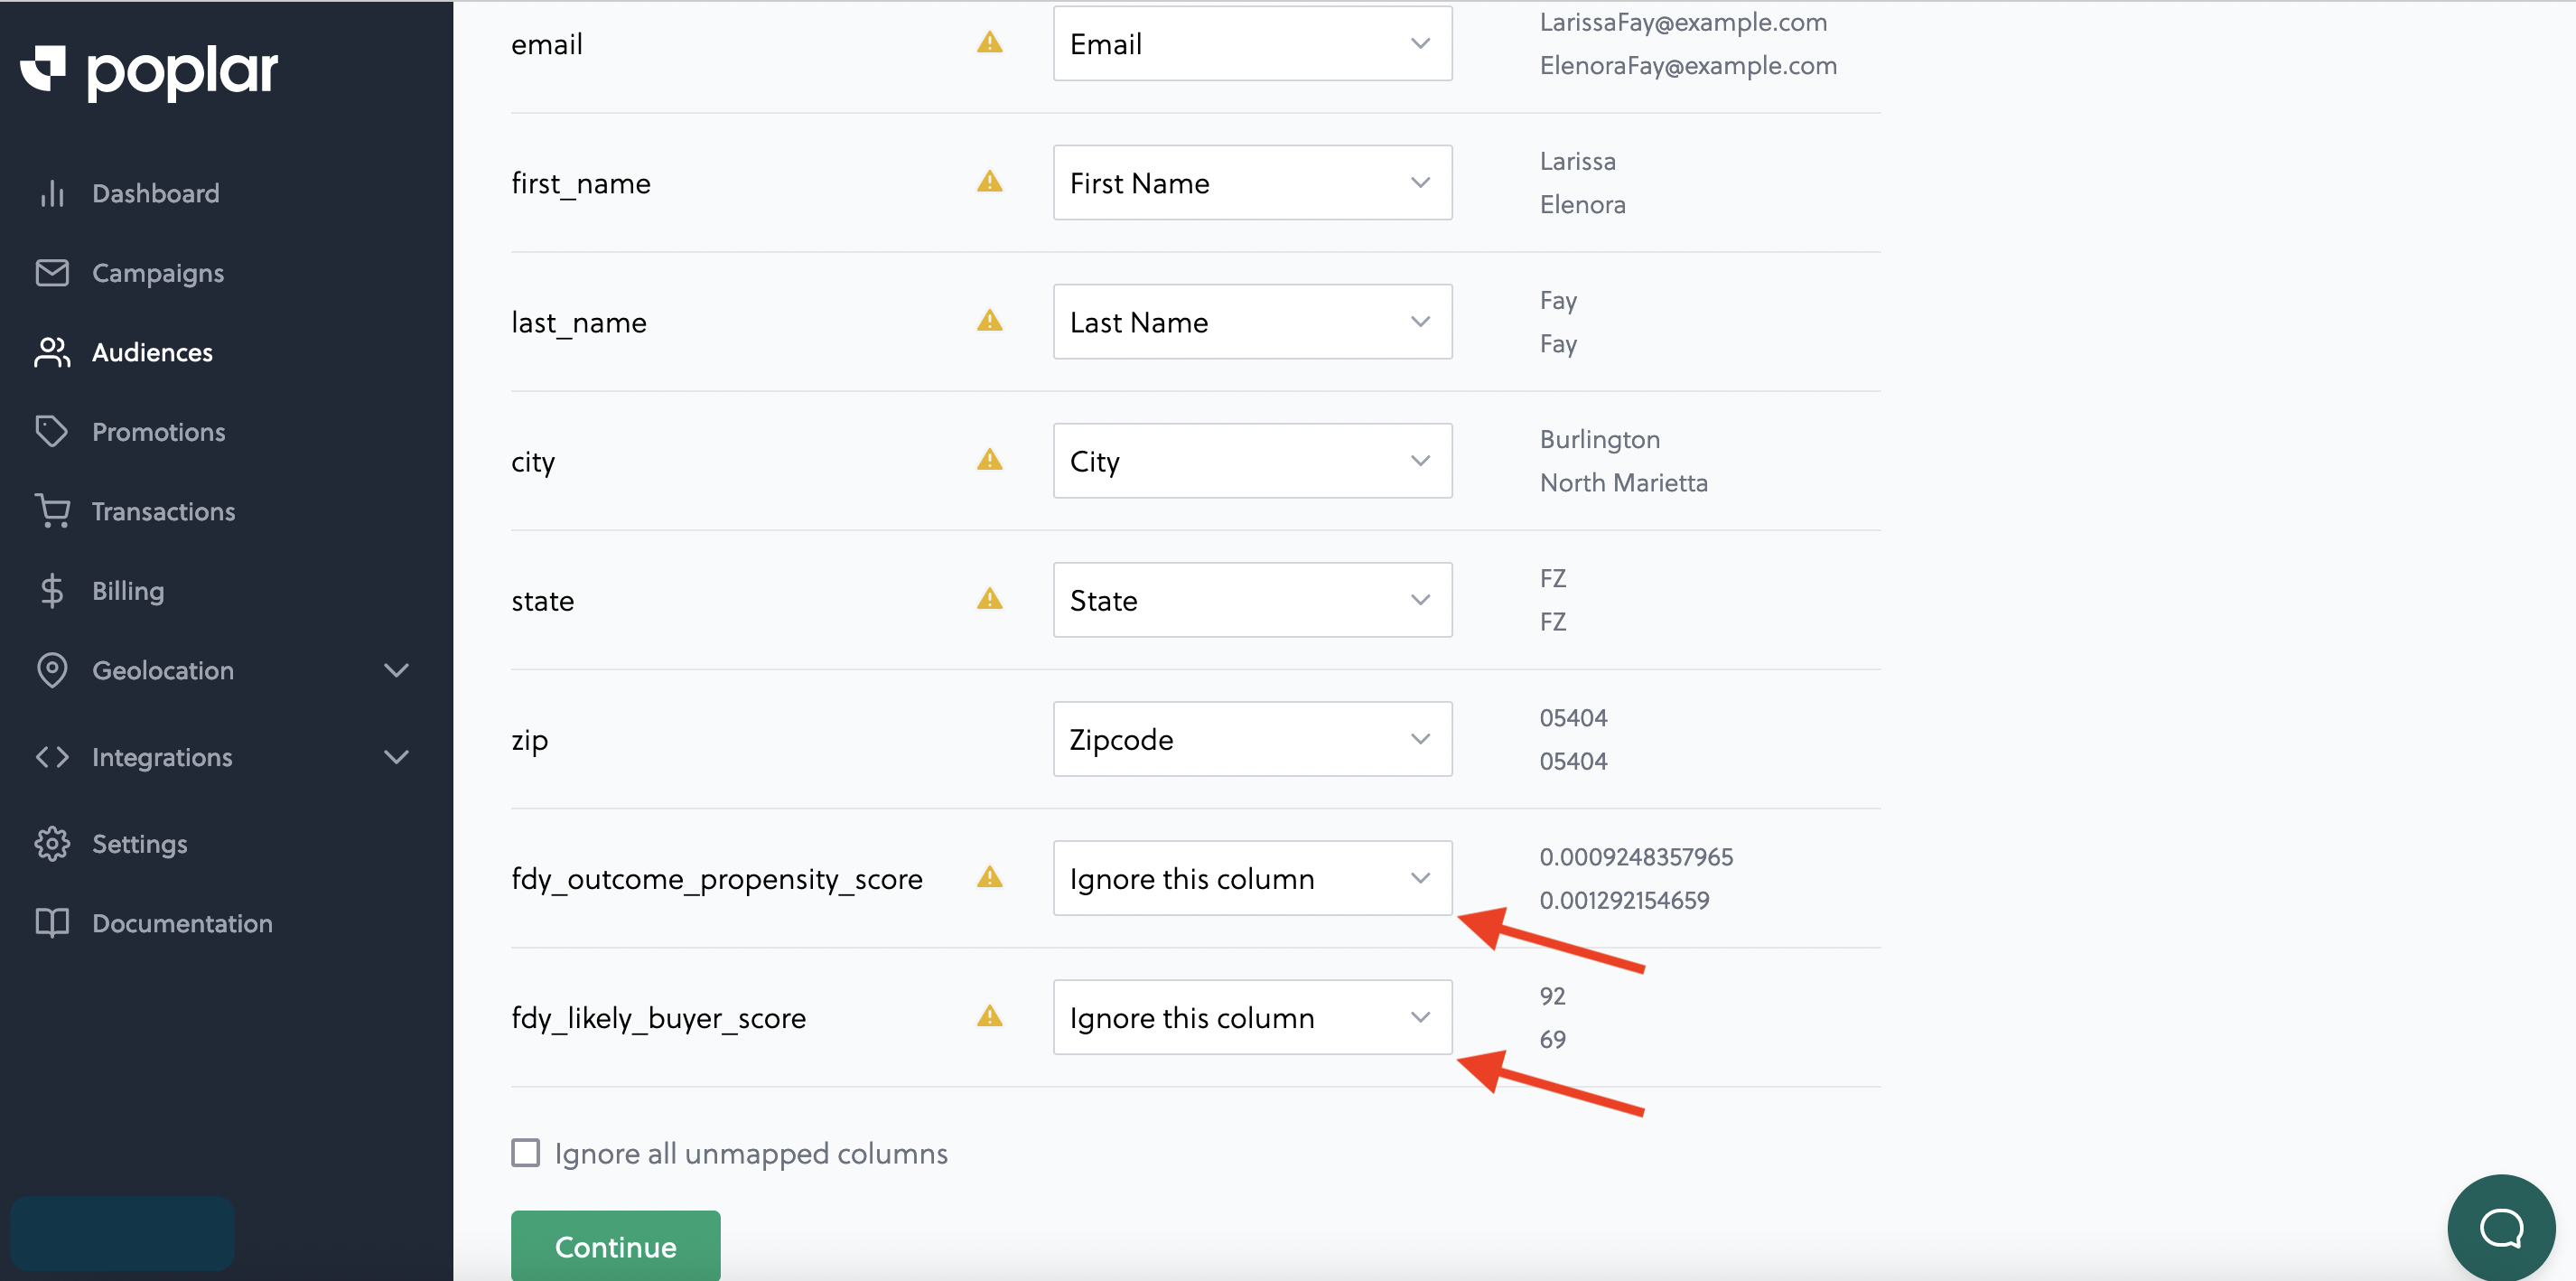Open Audiences section
Screen dimensions: 2576x1281
(x=152, y=352)
